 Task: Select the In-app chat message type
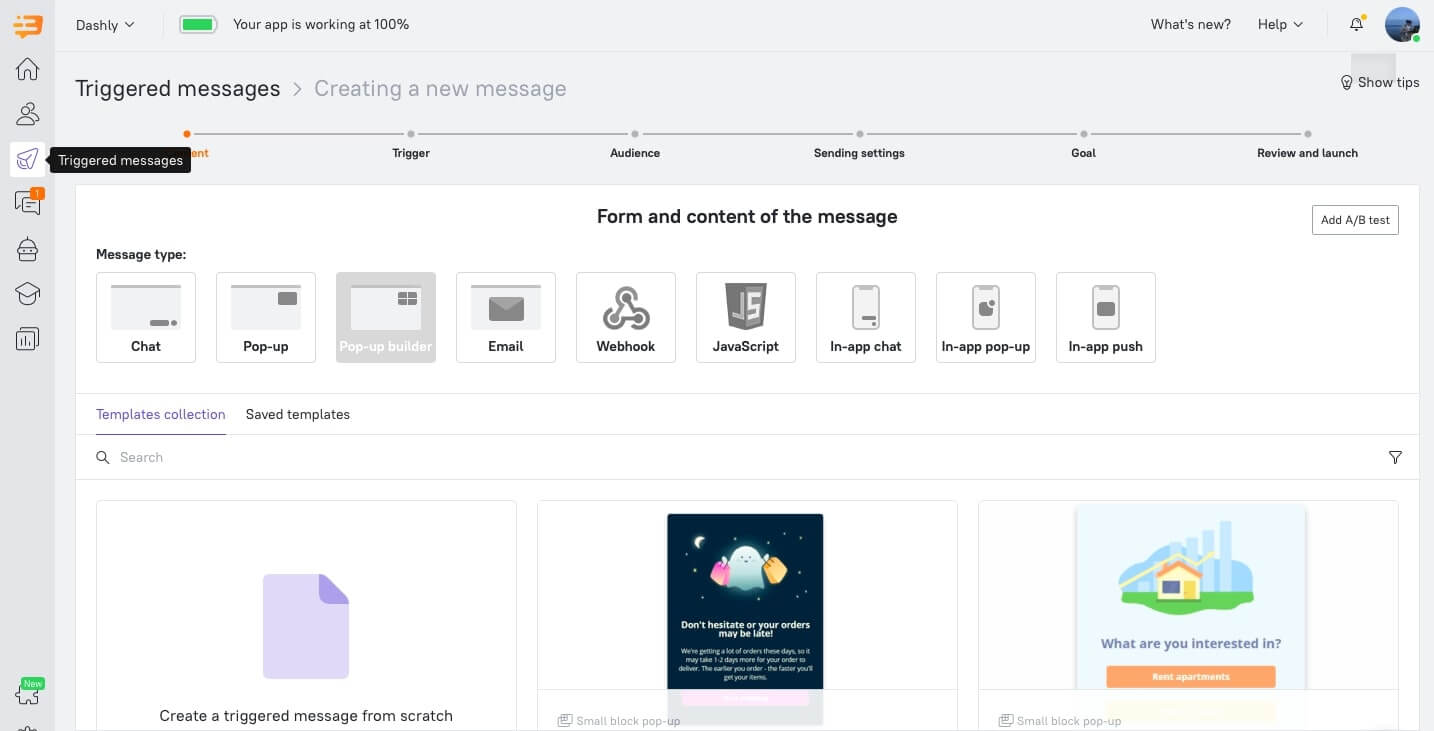[x=866, y=317]
